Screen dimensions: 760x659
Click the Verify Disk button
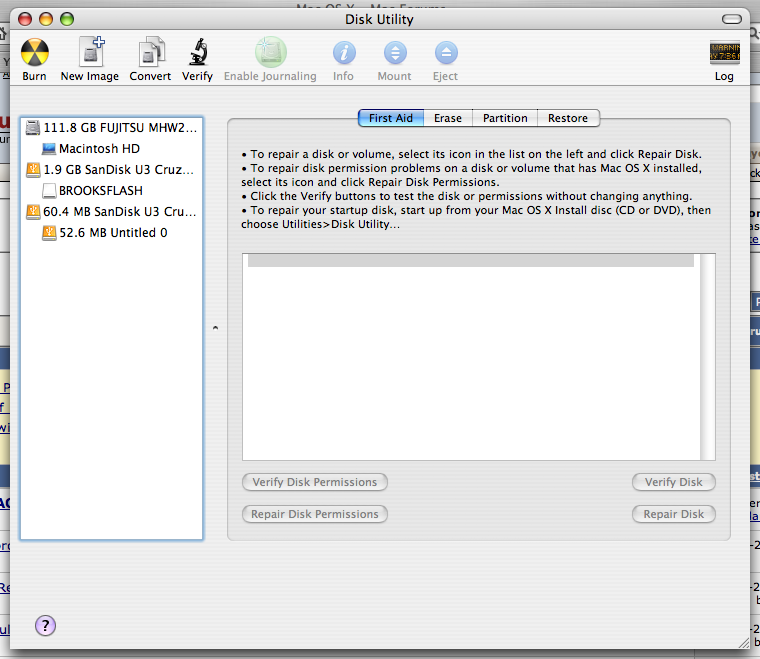click(x=674, y=482)
